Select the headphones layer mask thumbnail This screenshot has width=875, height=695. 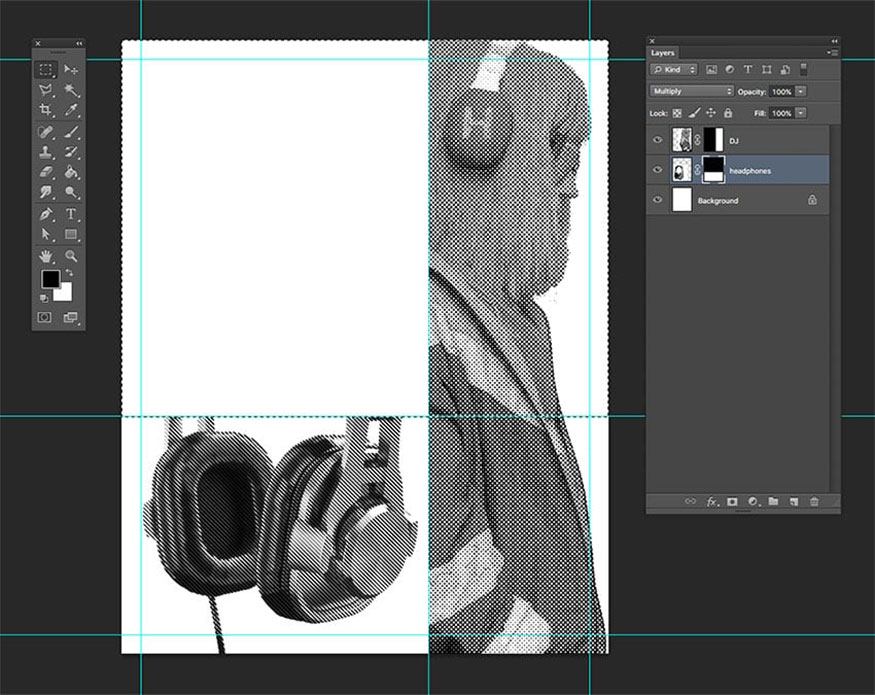(714, 169)
